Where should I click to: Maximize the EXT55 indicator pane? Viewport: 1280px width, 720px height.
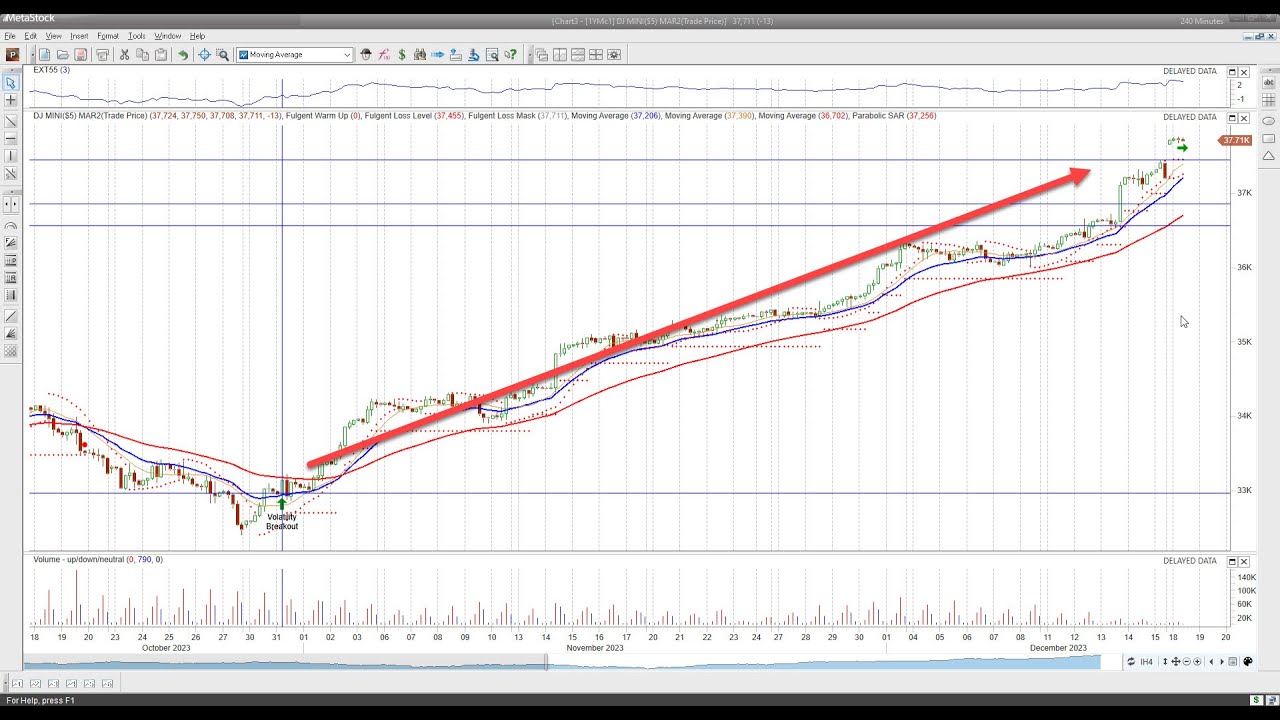1232,72
